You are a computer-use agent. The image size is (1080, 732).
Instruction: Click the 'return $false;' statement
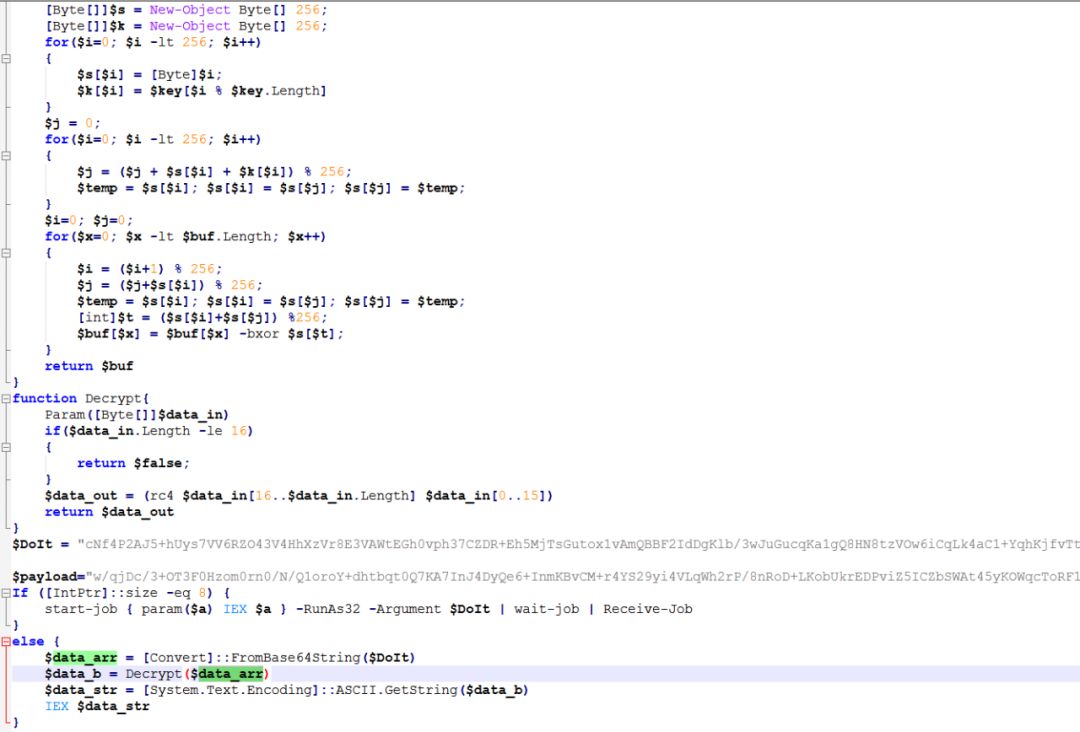tap(133, 463)
